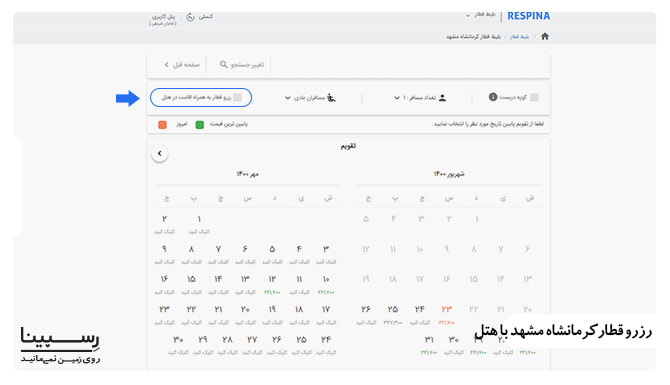Select day 6 of Mehr

click(245, 254)
